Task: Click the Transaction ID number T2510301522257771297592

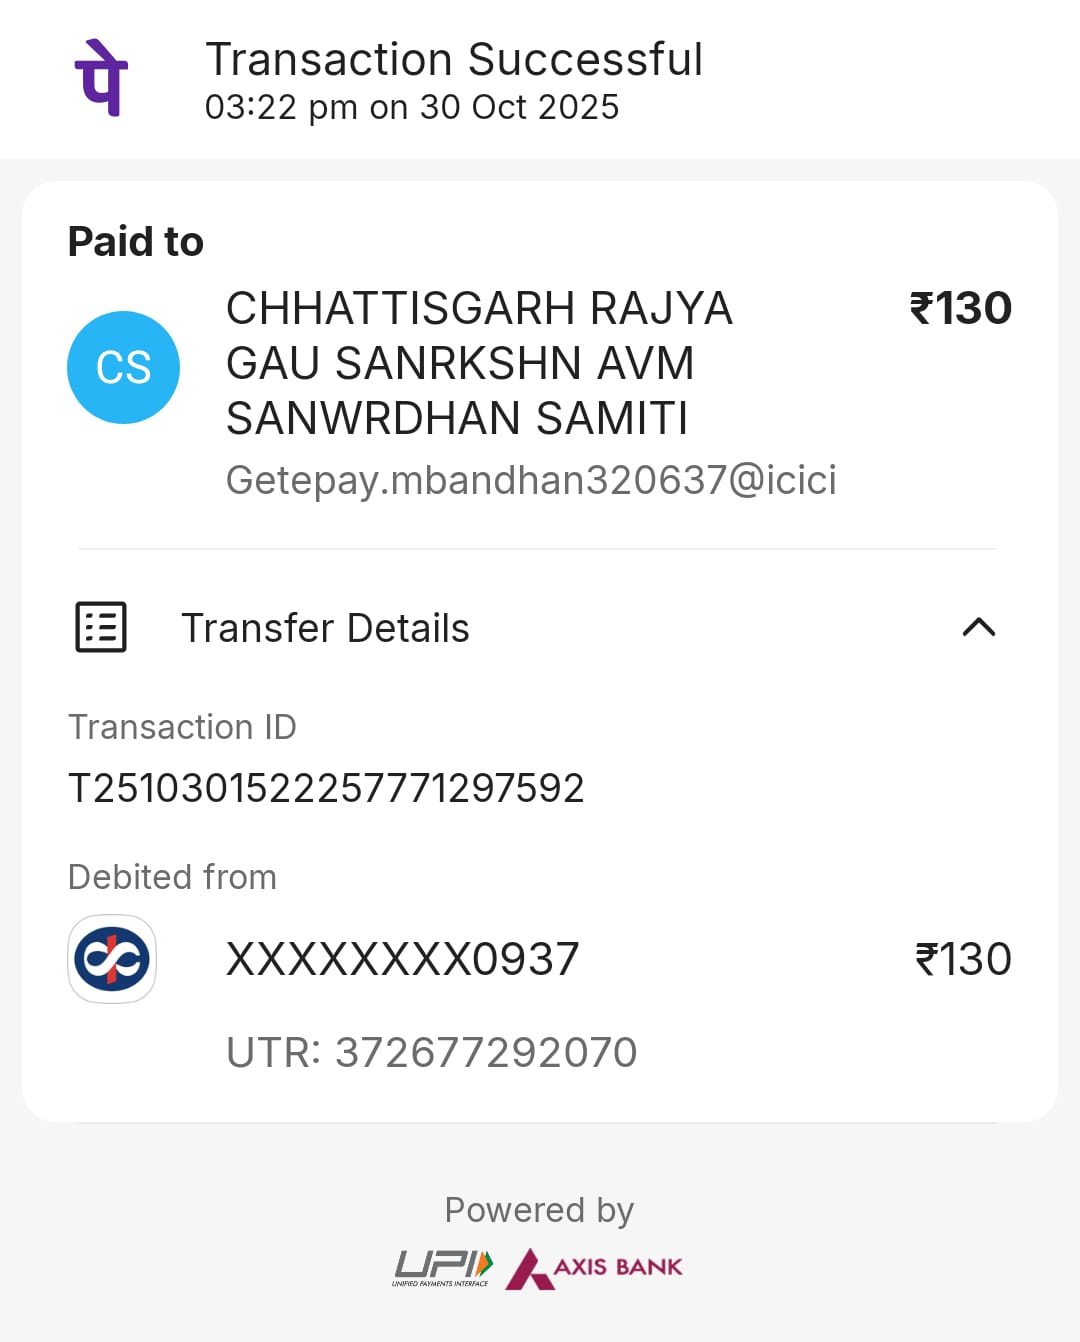Action: 326,788
